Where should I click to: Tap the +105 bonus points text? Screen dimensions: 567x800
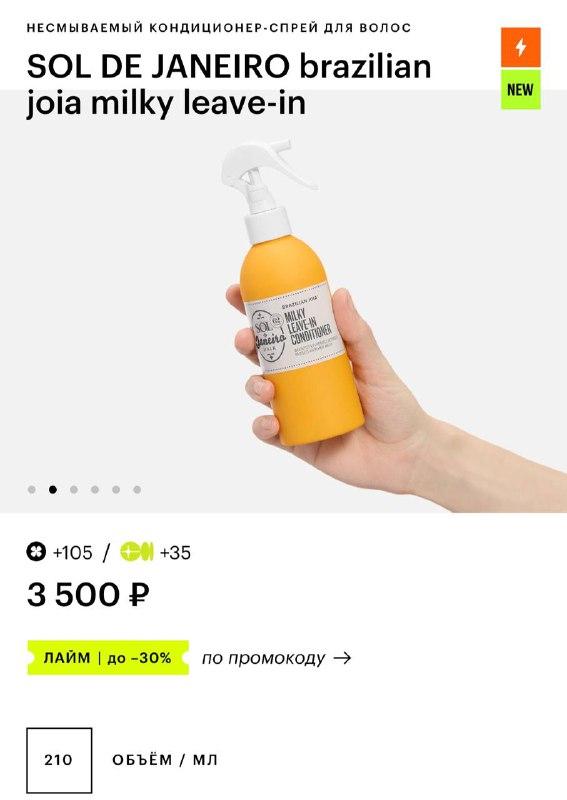73,553
